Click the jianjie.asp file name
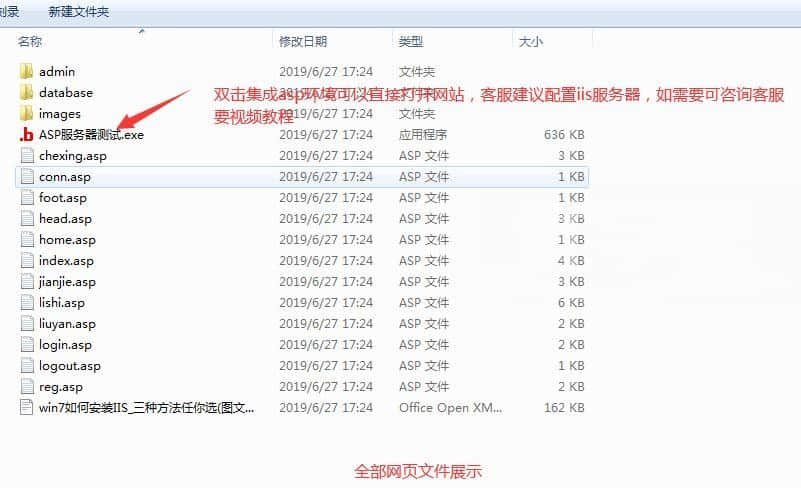Viewport: 801px width, 488px height. 67,282
